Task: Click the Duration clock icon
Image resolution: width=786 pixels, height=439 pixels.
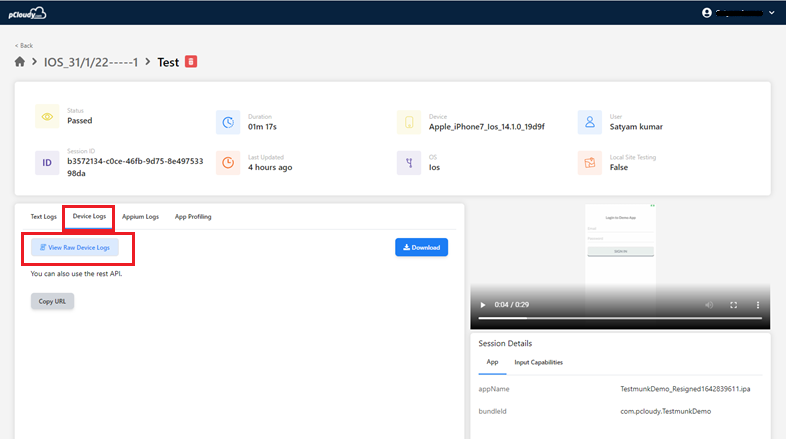Action: click(228, 122)
